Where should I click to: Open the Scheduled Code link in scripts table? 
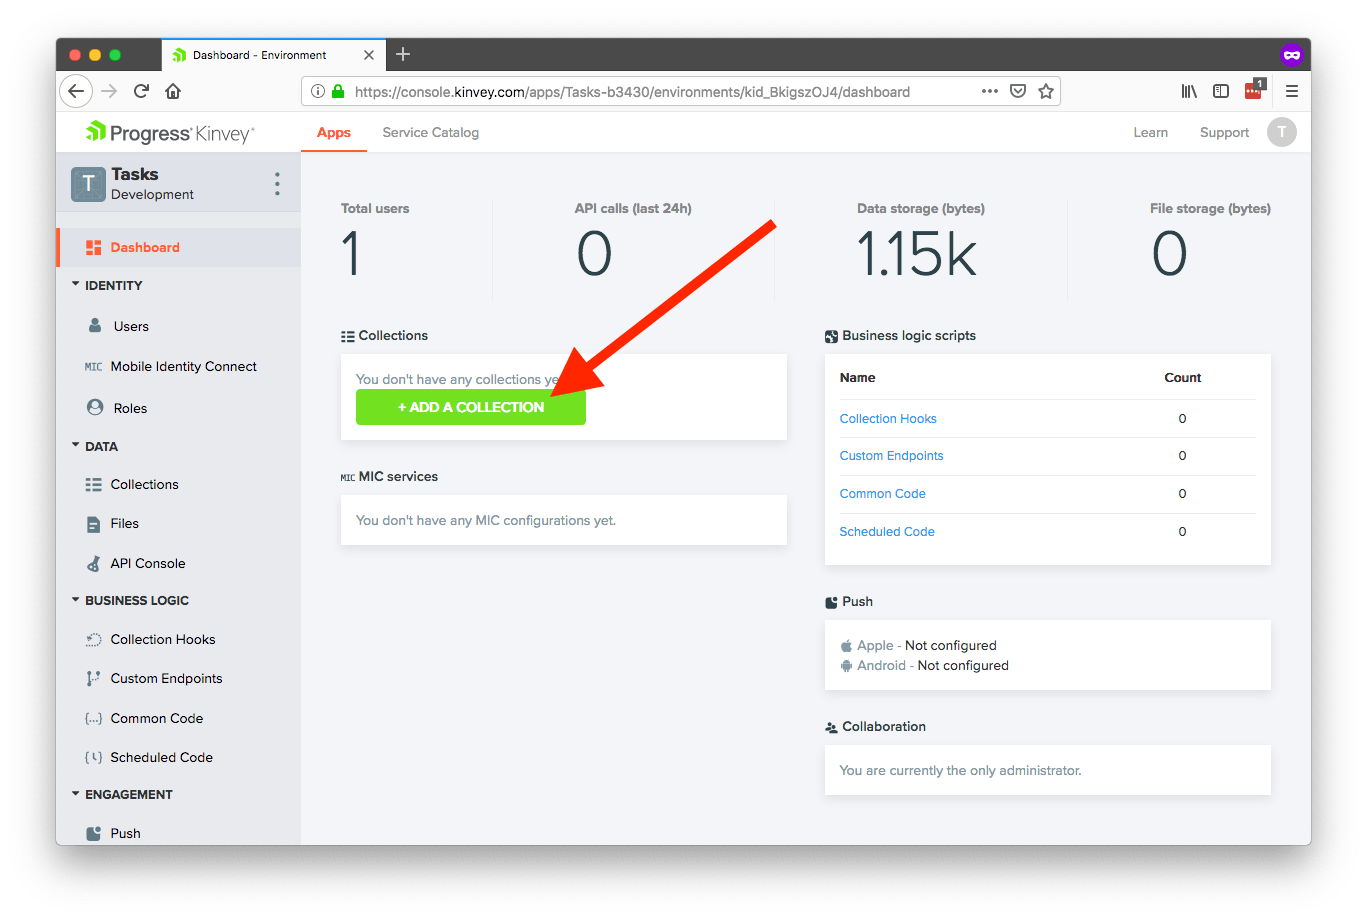coord(887,532)
